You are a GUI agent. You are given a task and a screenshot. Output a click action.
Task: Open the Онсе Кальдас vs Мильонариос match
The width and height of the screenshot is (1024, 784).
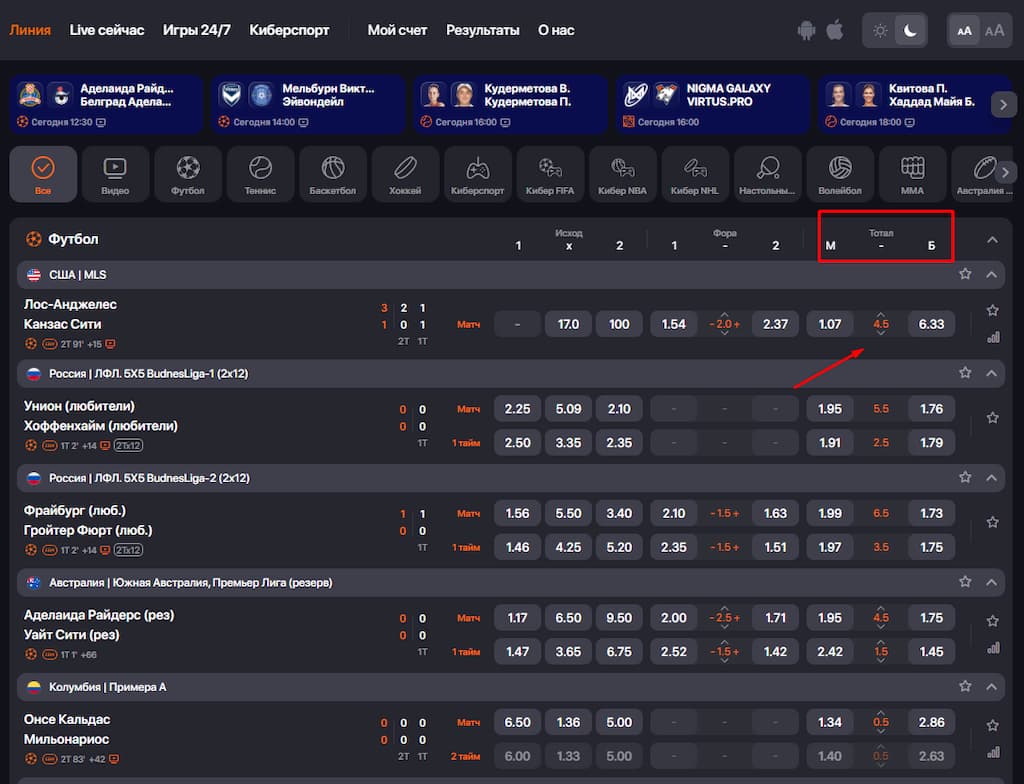[x=67, y=729]
